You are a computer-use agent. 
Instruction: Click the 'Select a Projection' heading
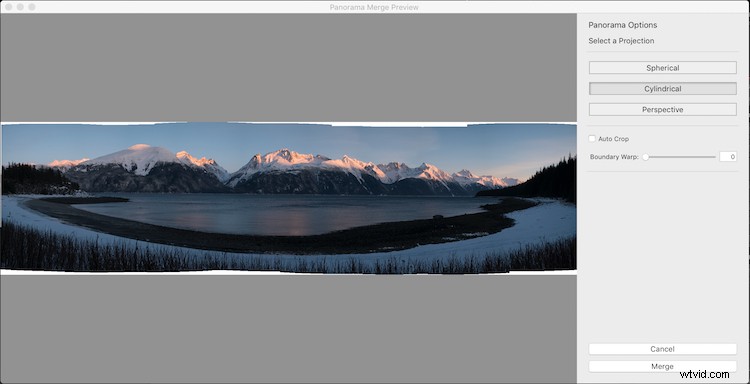coord(621,41)
